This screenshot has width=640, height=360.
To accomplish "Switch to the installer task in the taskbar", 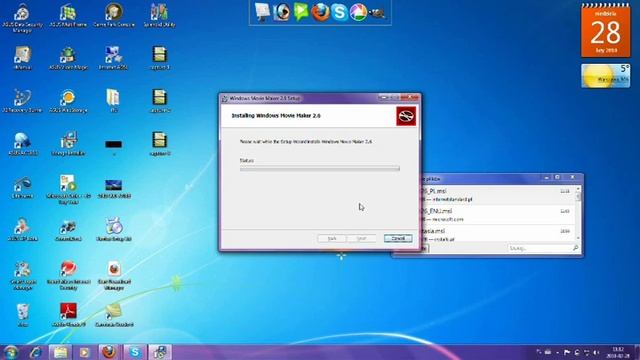I will point(160,352).
